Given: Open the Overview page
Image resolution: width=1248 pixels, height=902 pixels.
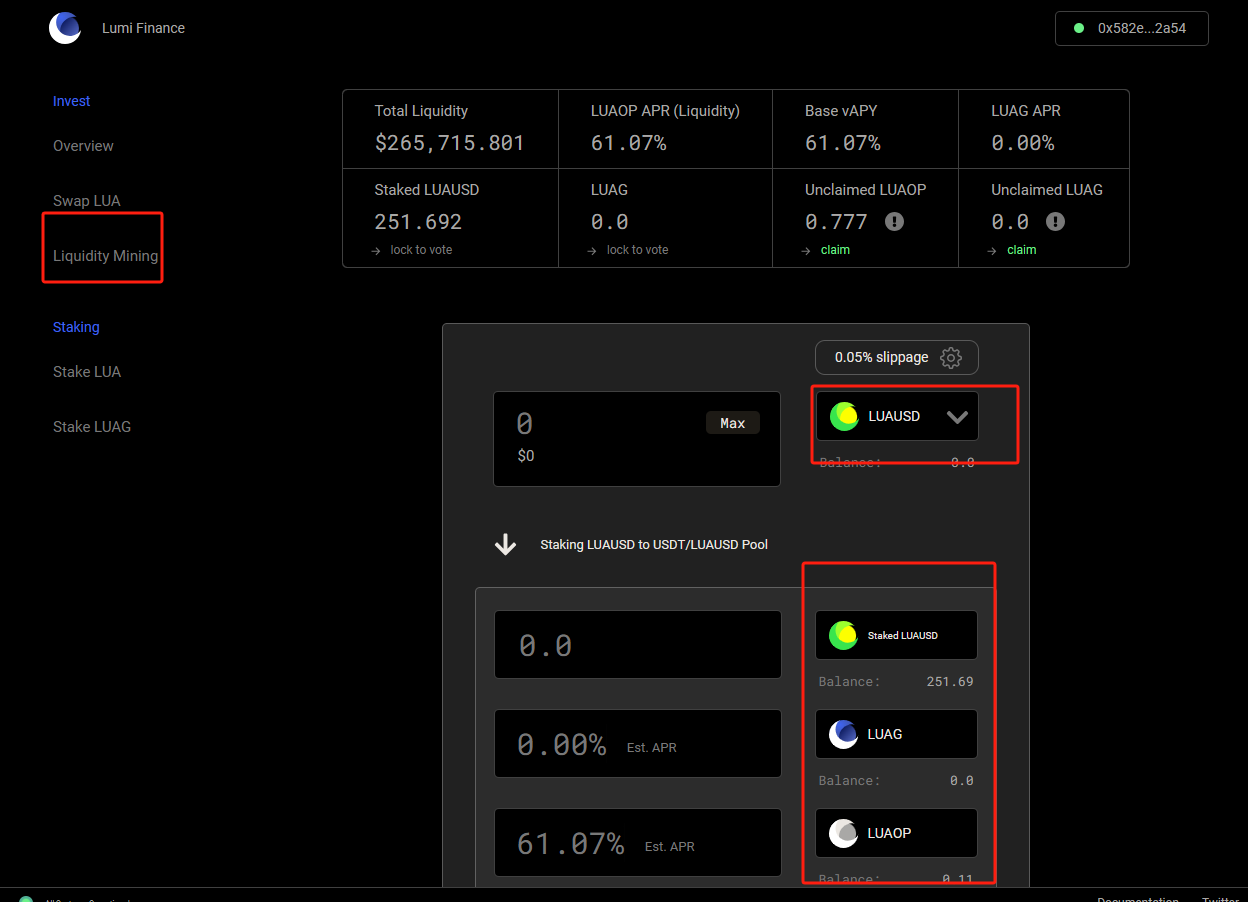Looking at the screenshot, I should (x=83, y=146).
